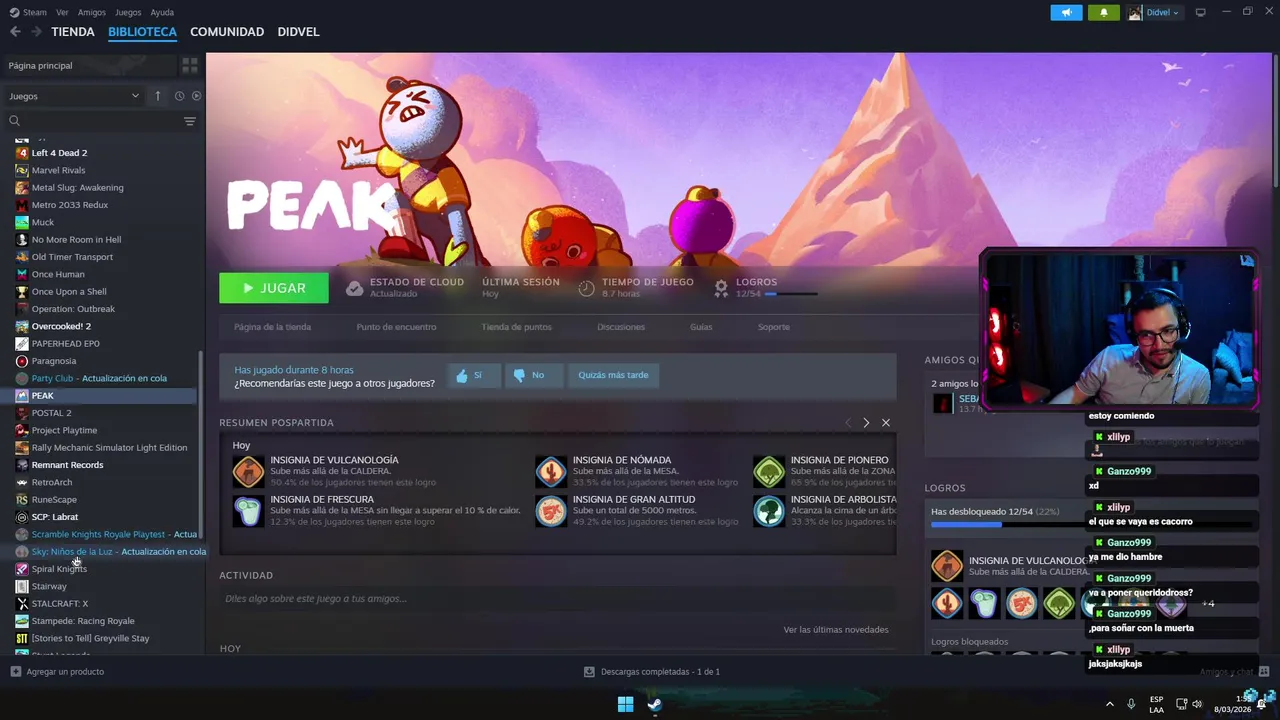
Task: Click Página principal in the sidebar
Action: pyautogui.click(x=90, y=65)
